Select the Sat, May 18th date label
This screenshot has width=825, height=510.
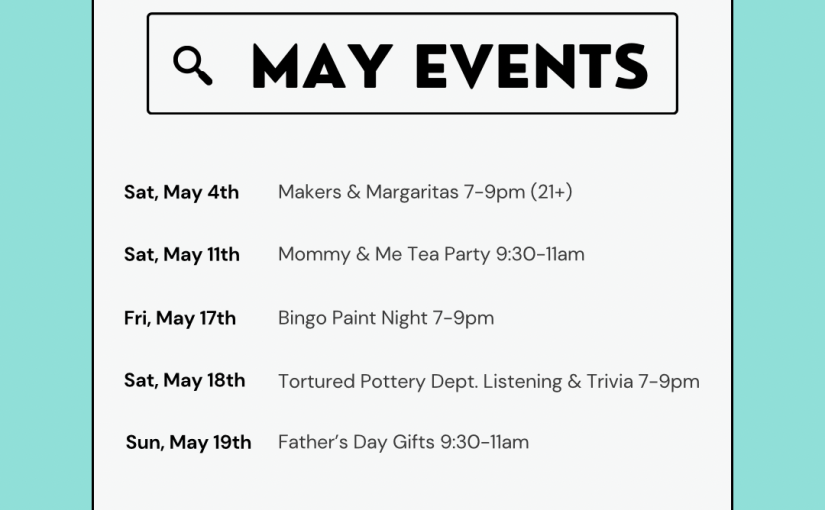coord(185,380)
